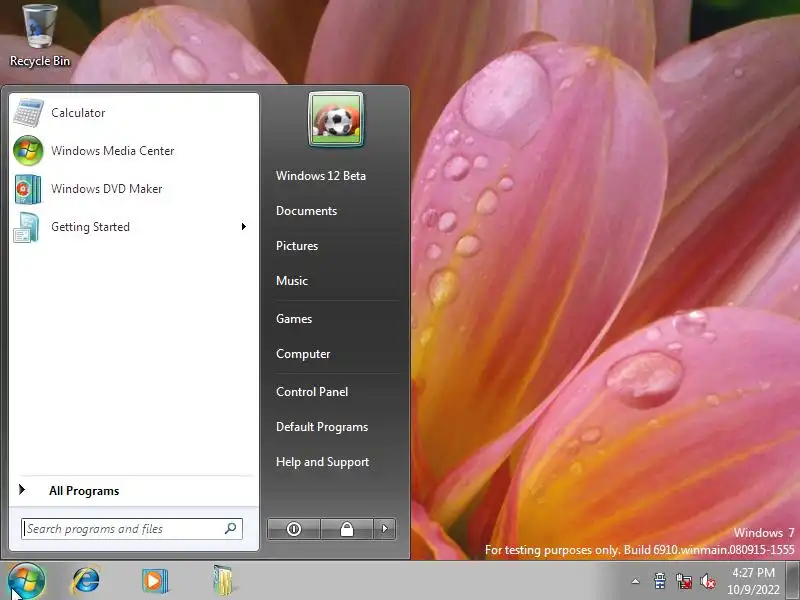Click the search magnifier icon
This screenshot has width=800, height=600.
tap(231, 529)
